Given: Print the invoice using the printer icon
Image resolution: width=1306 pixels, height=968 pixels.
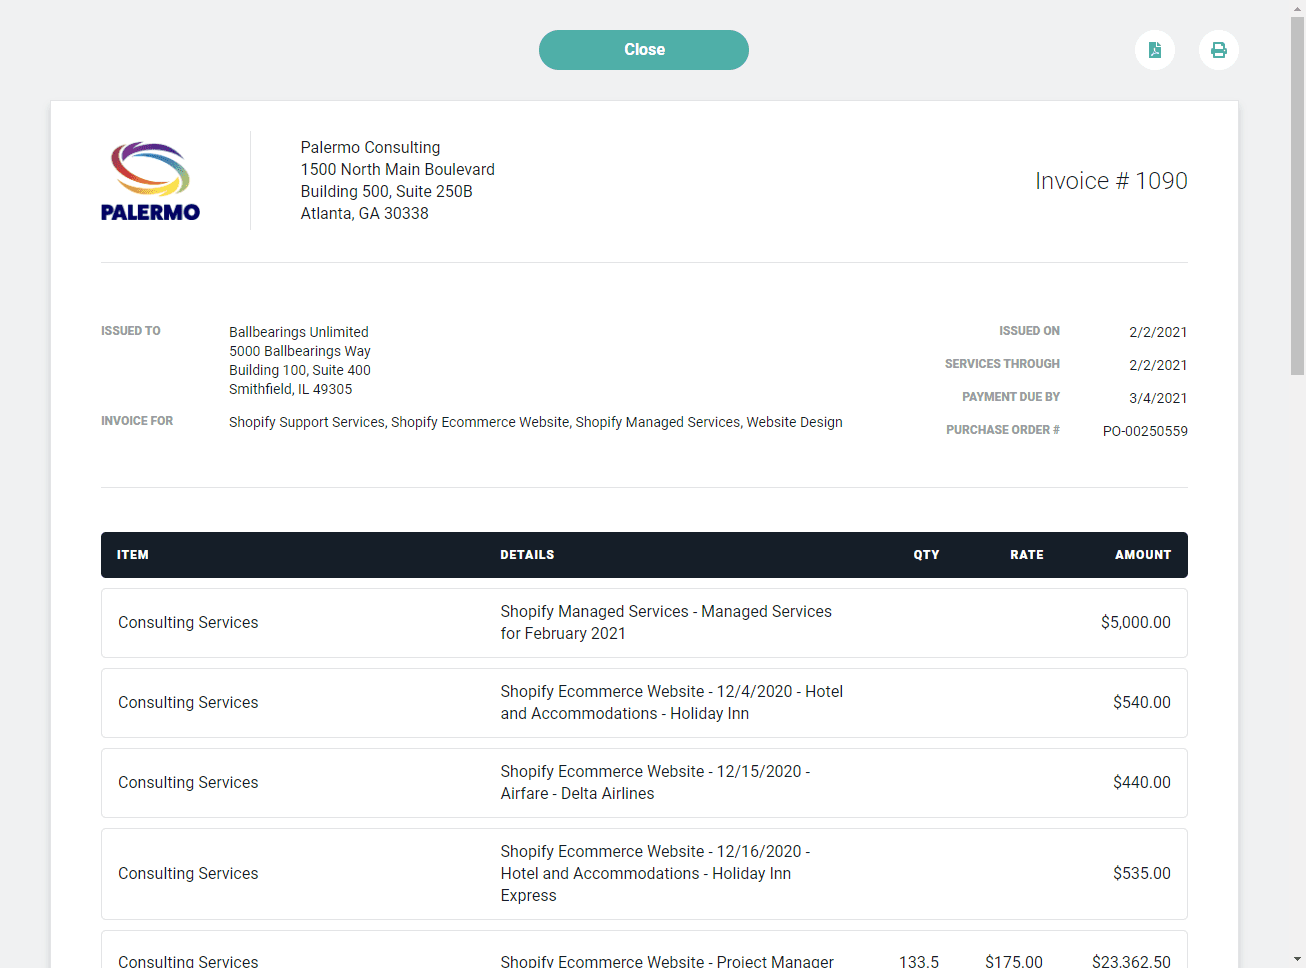Looking at the screenshot, I should [1219, 50].
